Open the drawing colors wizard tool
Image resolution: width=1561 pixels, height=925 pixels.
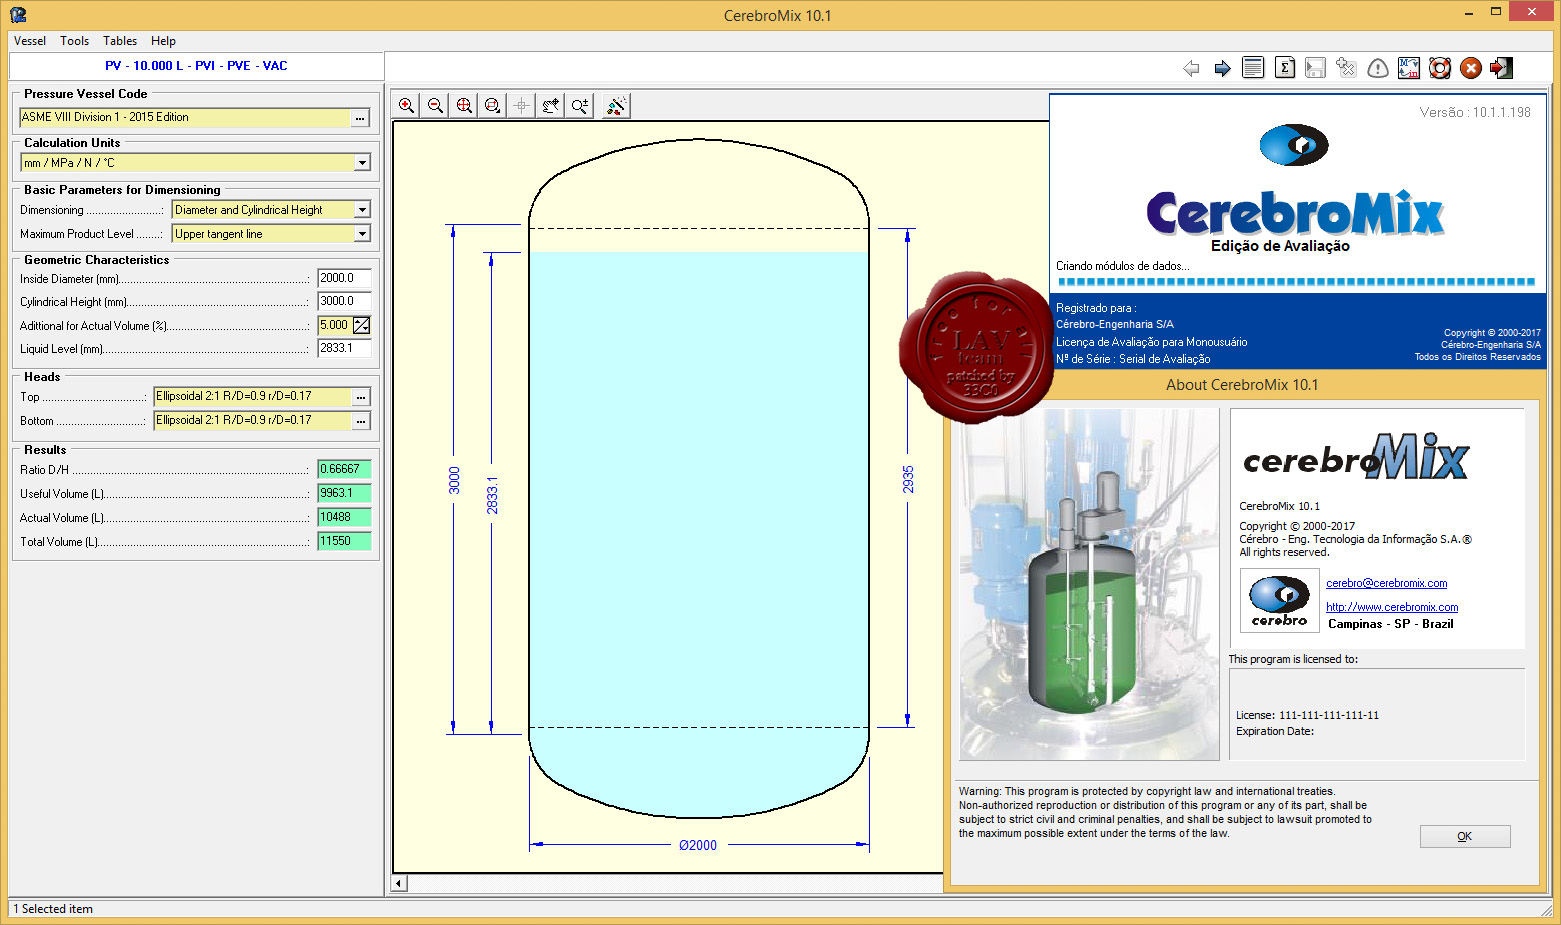pyautogui.click(x=617, y=105)
